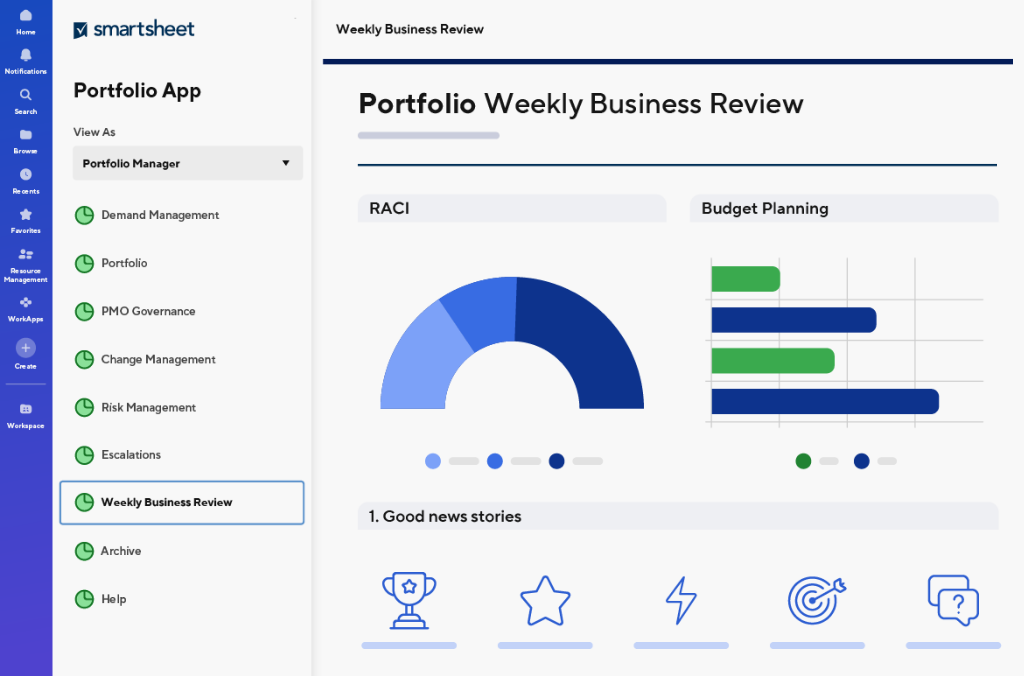Open Notifications bell icon
This screenshot has width=1024, height=676.
pyautogui.click(x=25, y=56)
